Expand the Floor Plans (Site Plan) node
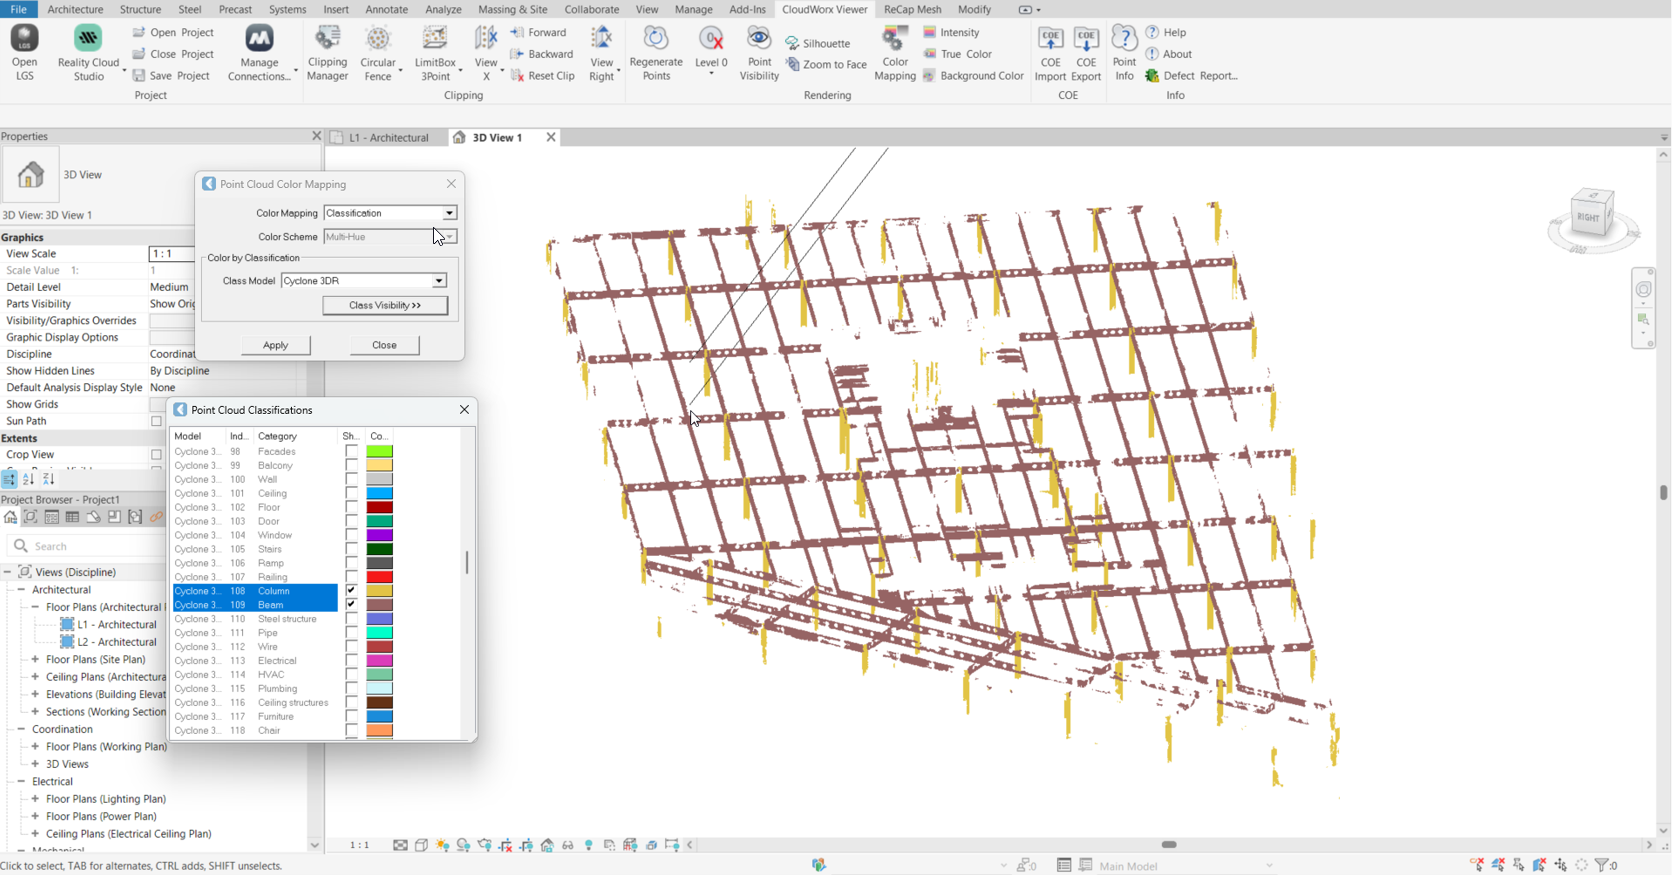 click(x=36, y=660)
